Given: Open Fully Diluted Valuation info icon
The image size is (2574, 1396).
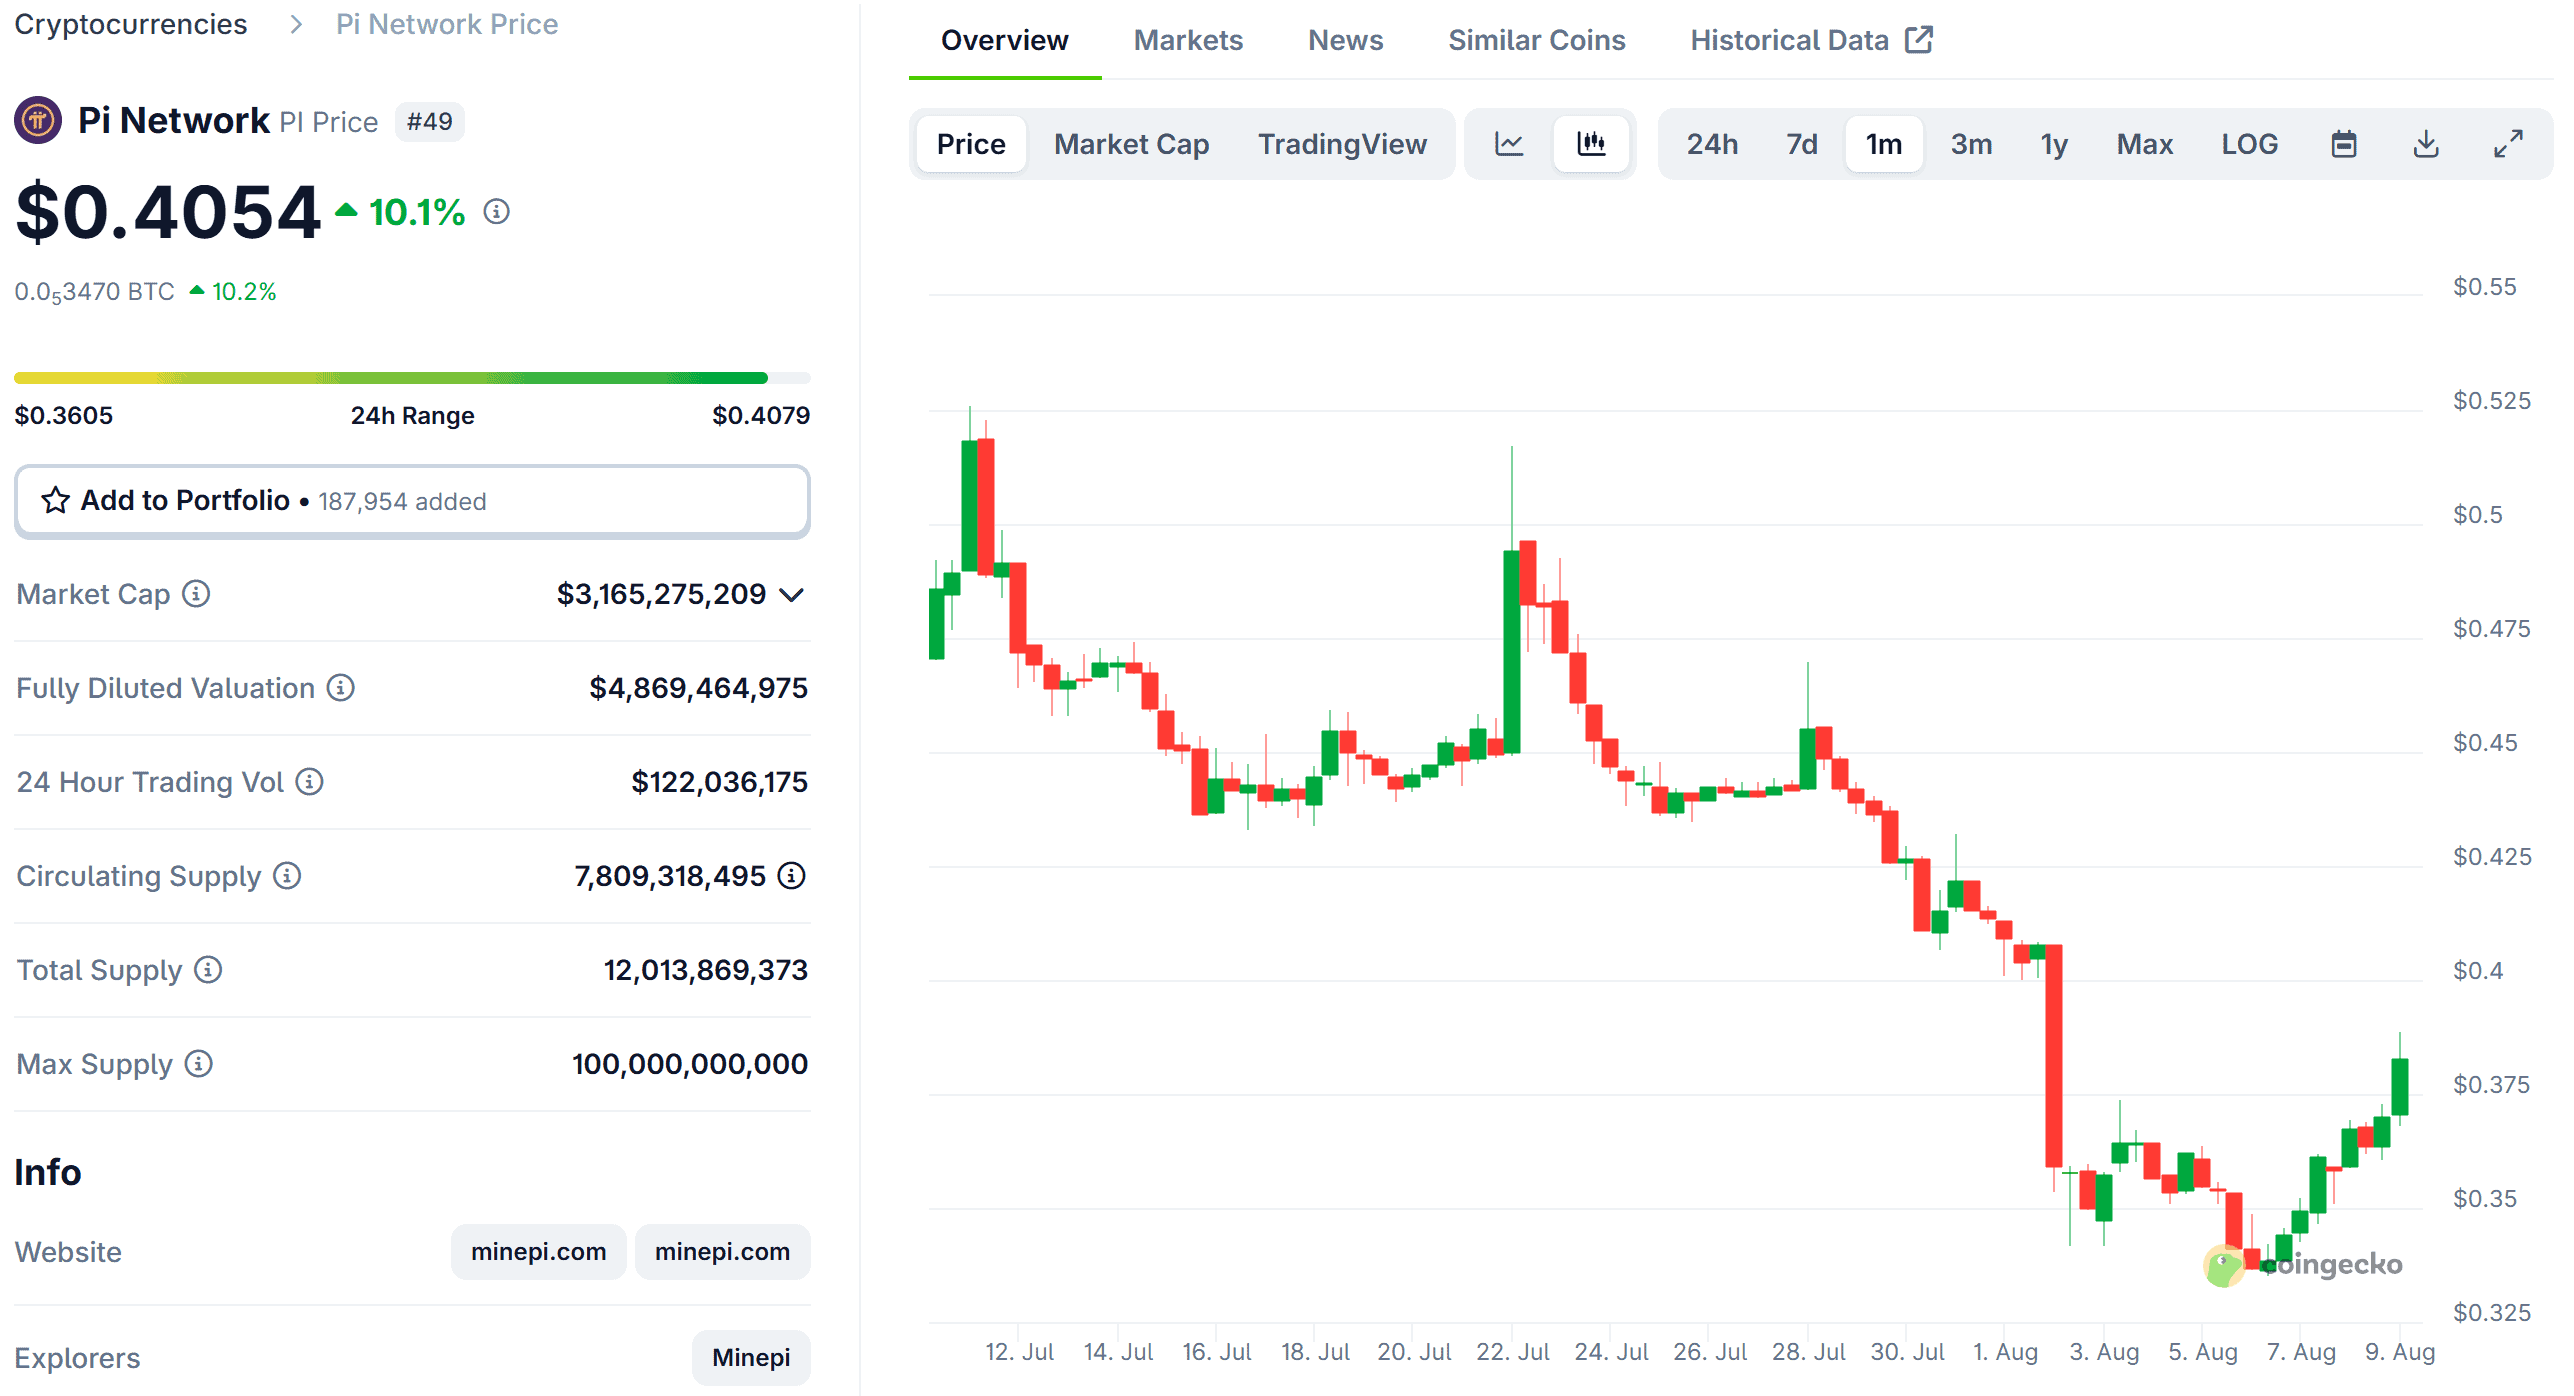Looking at the screenshot, I should click(x=341, y=688).
